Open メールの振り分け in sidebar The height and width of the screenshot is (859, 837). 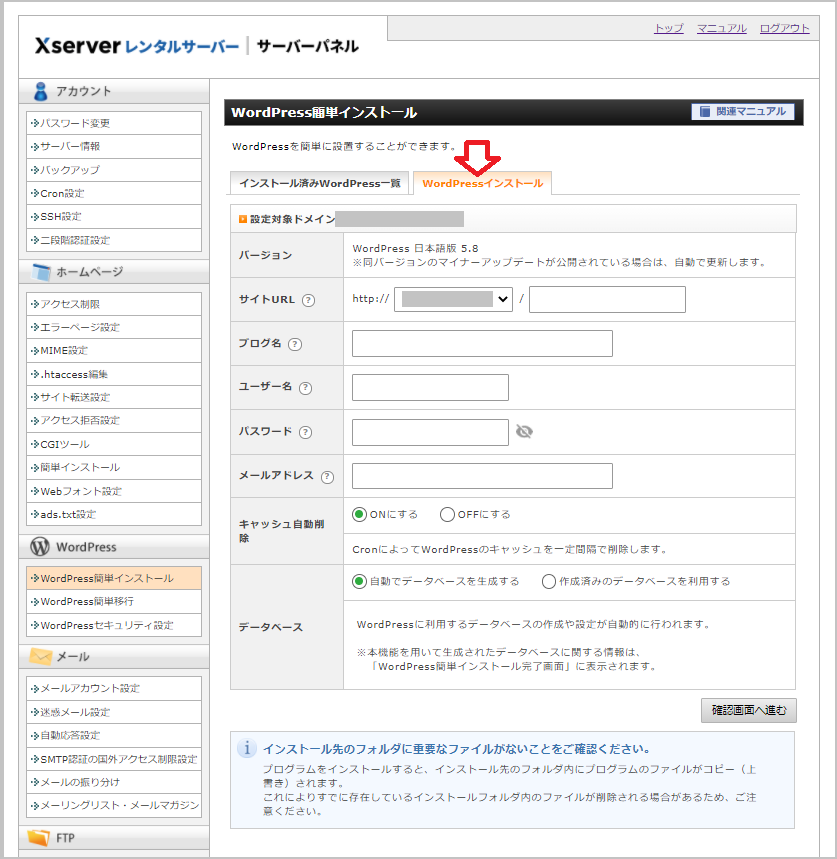[114, 782]
